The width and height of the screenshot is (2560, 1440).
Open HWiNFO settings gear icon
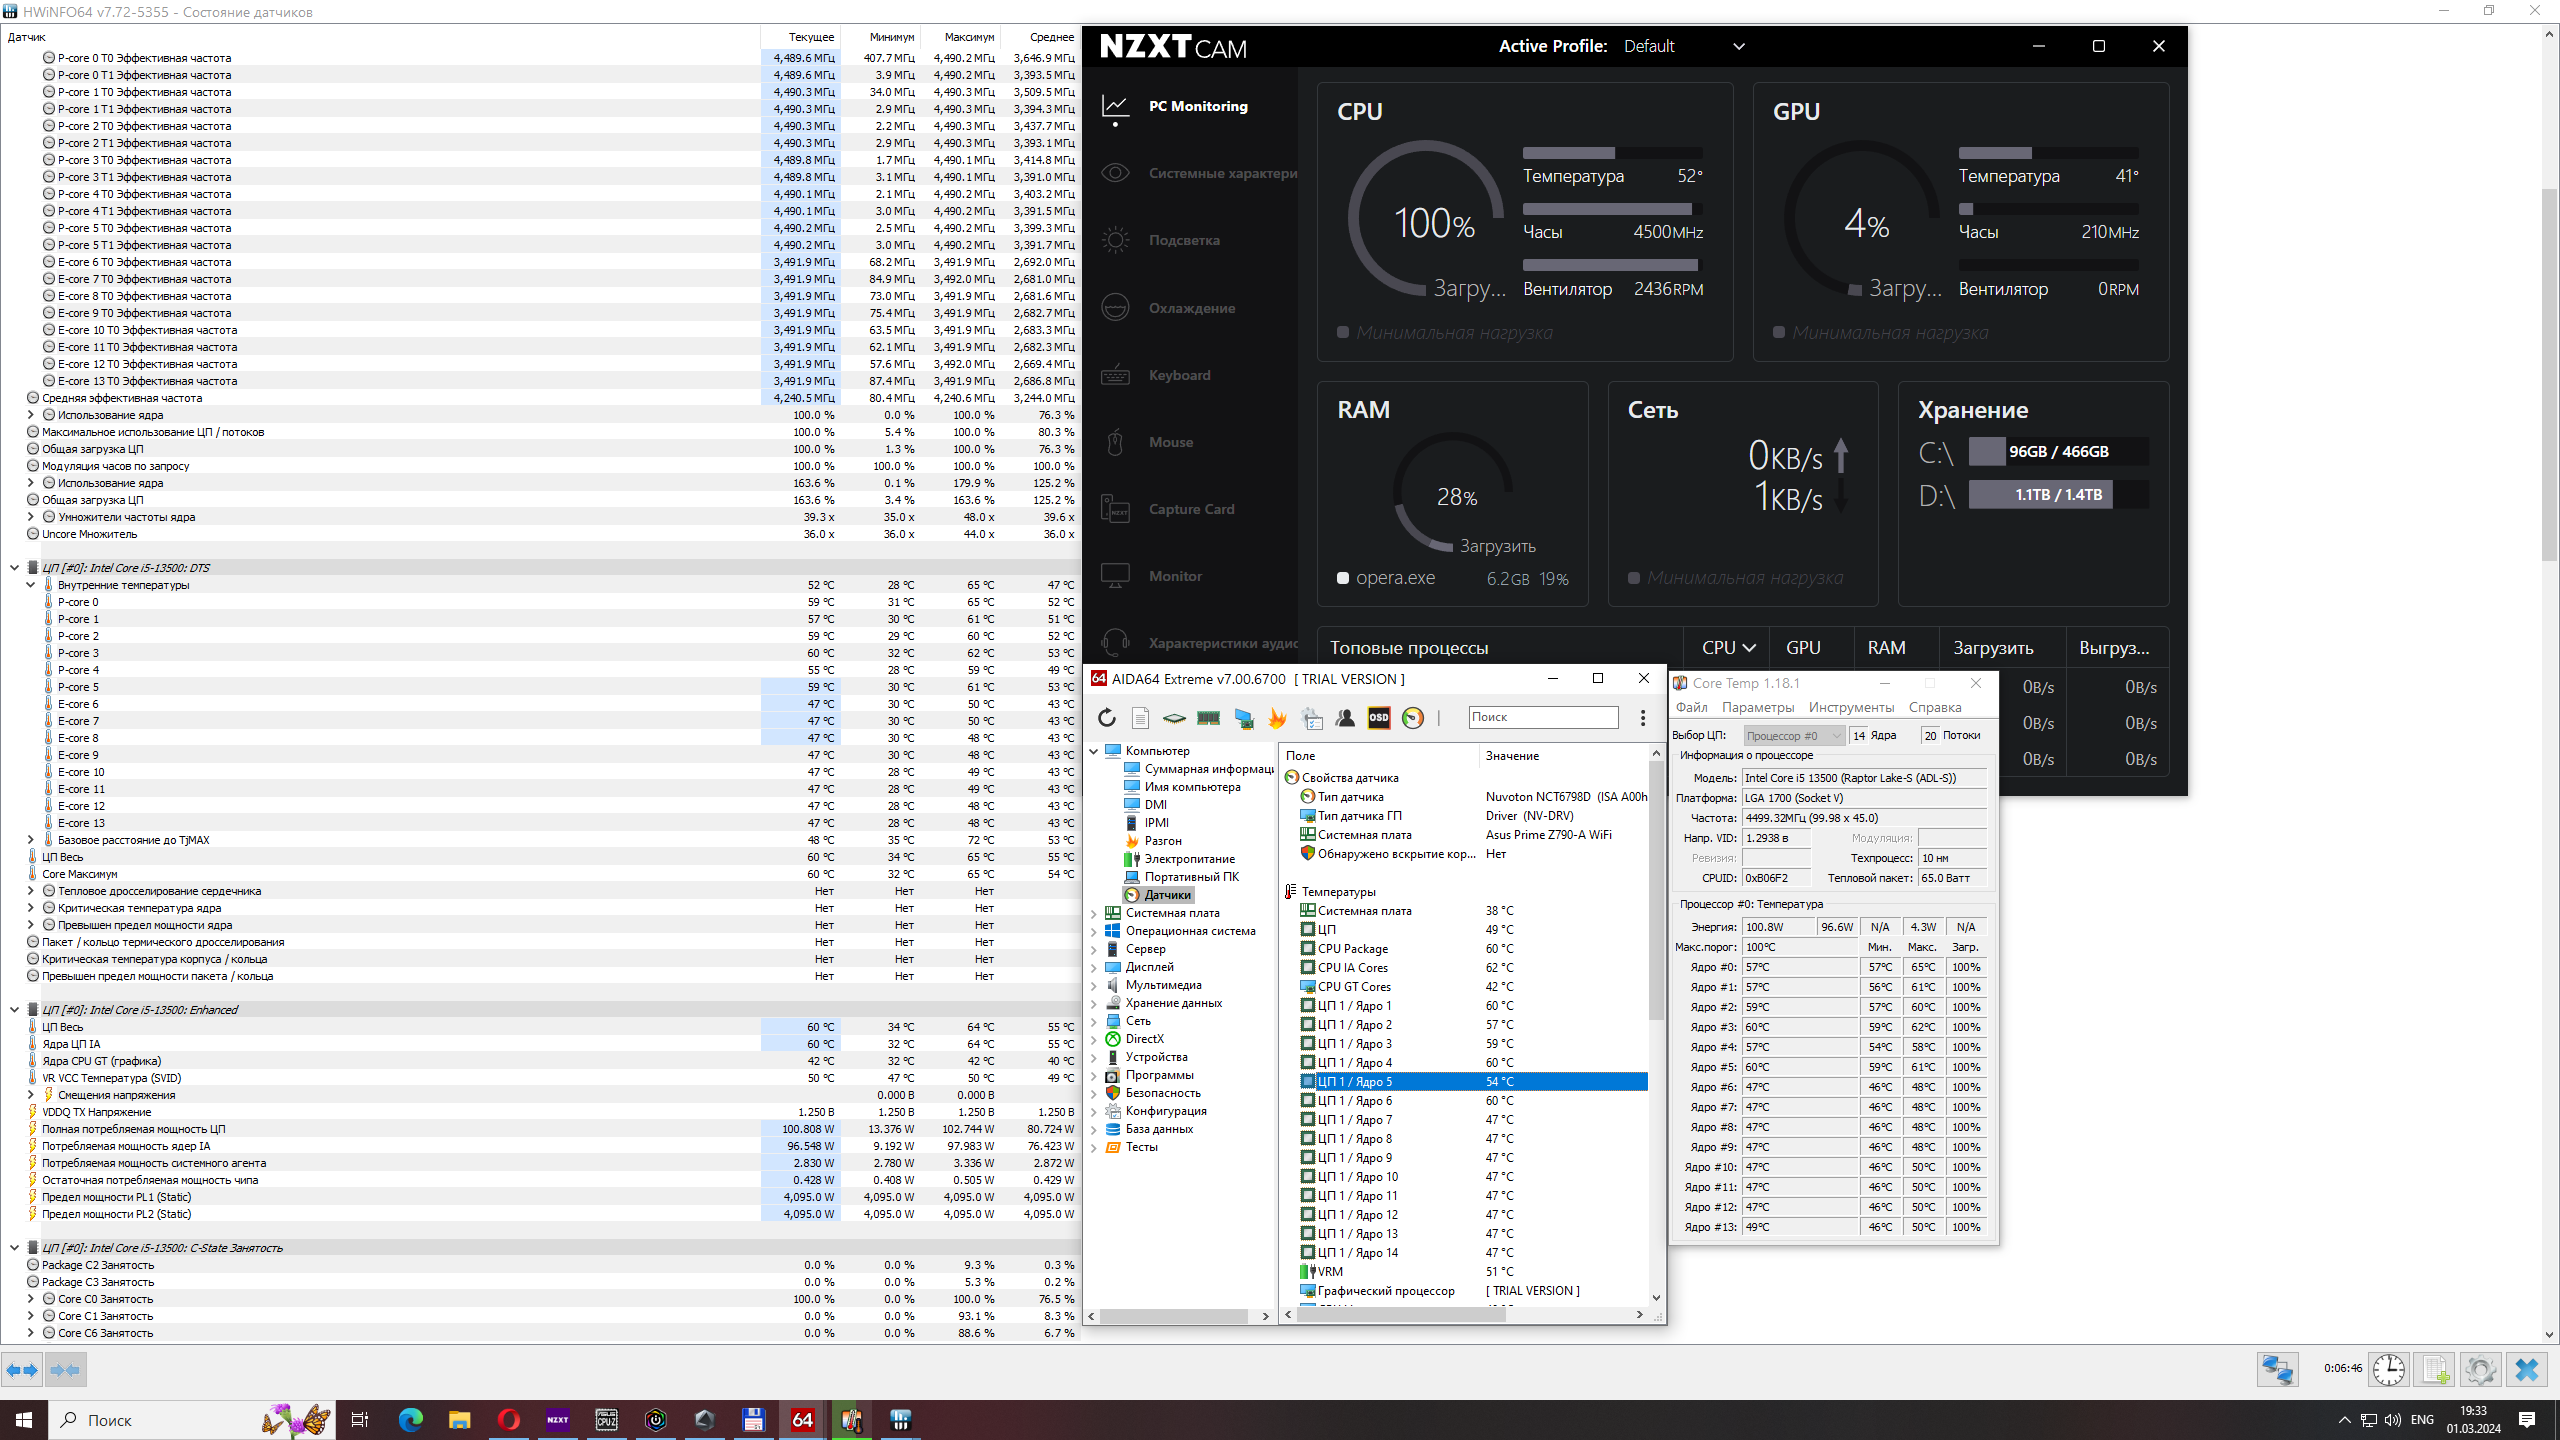pyautogui.click(x=2480, y=1369)
